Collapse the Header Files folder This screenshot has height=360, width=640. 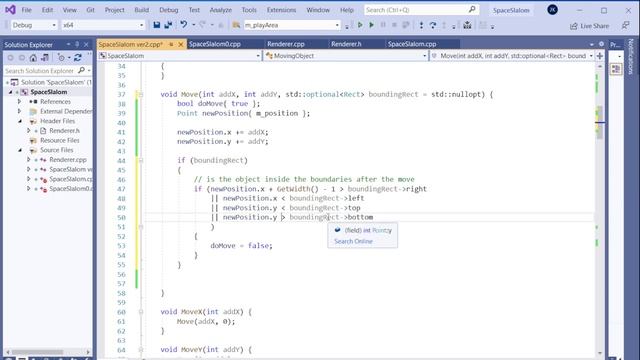point(20,121)
